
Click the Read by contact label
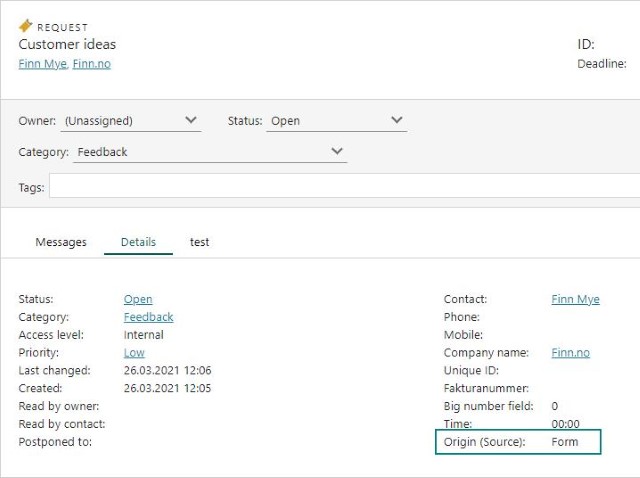[x=62, y=424]
